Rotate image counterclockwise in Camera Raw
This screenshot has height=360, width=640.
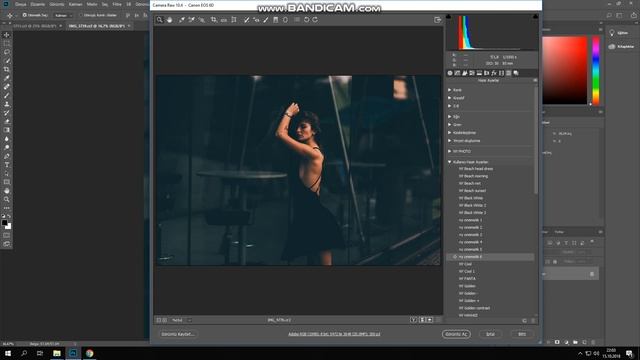point(307,20)
